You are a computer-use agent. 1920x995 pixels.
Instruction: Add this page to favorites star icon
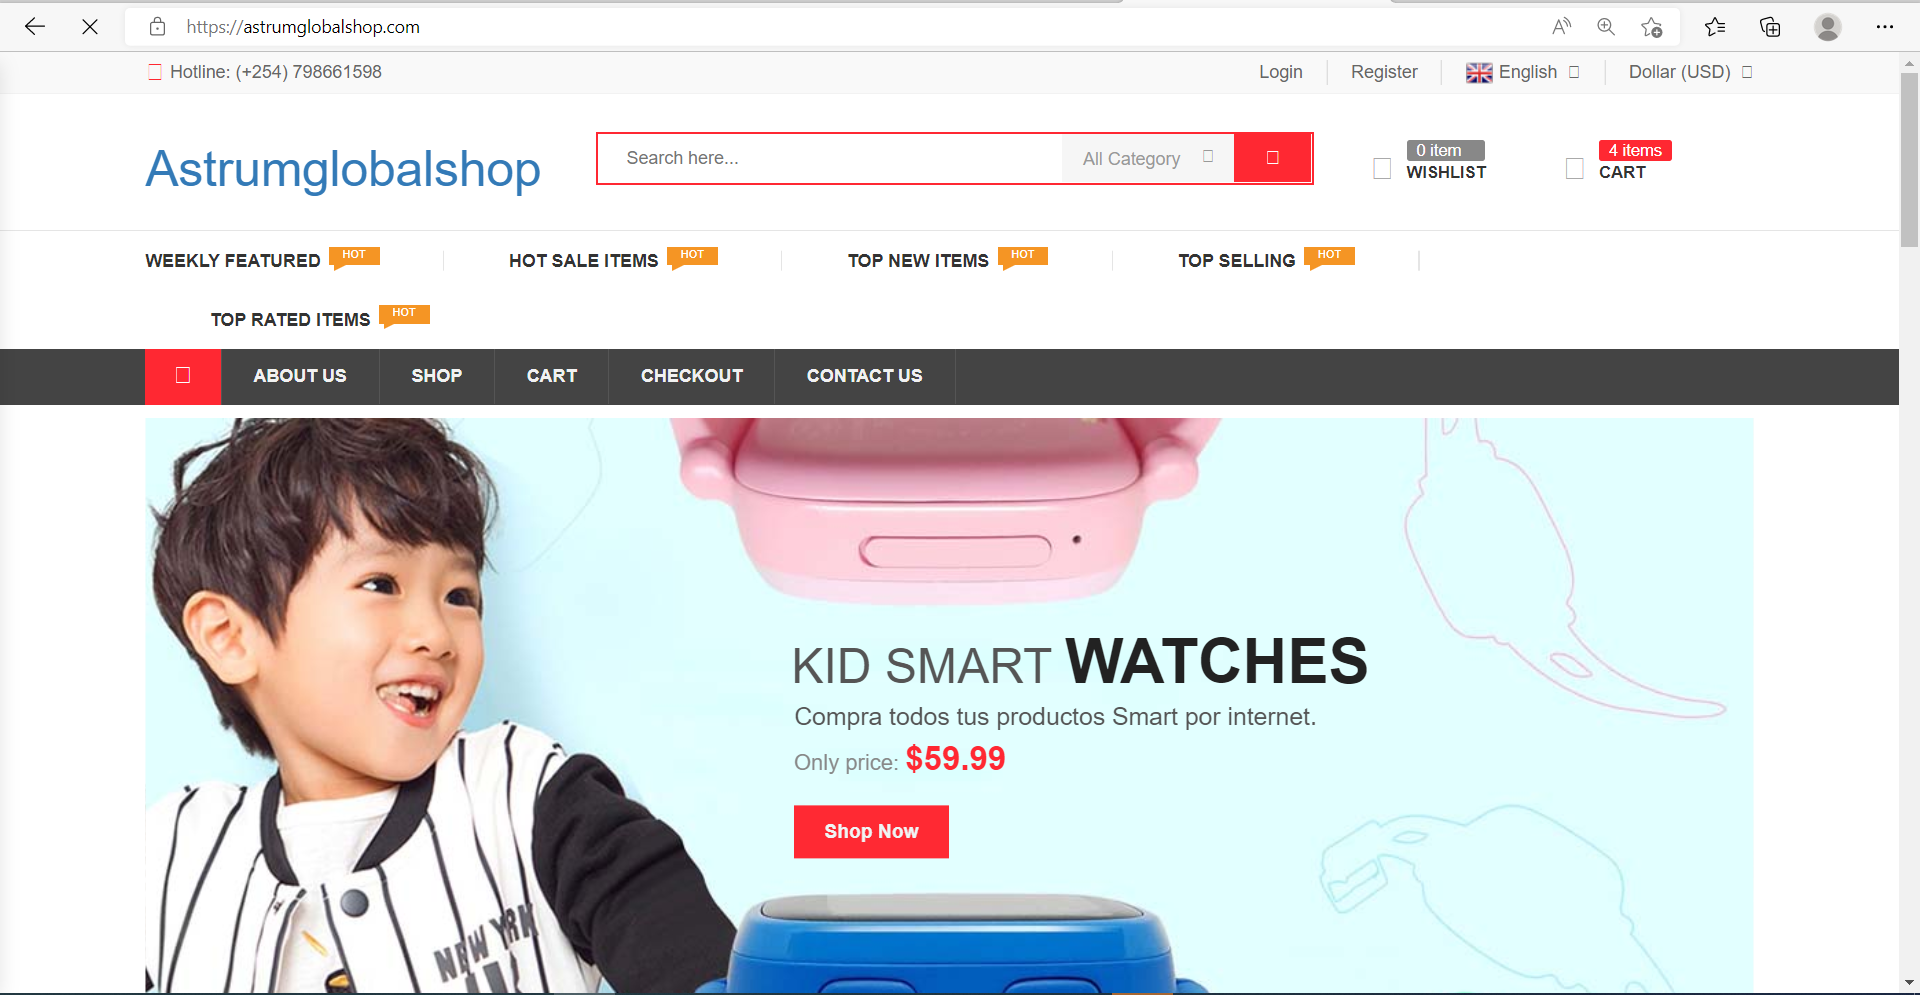click(x=1651, y=27)
